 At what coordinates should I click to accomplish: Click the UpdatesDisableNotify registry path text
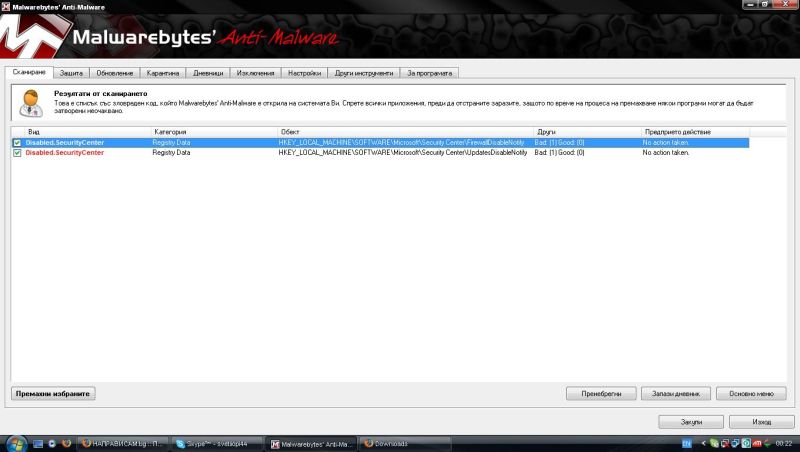[x=403, y=153]
